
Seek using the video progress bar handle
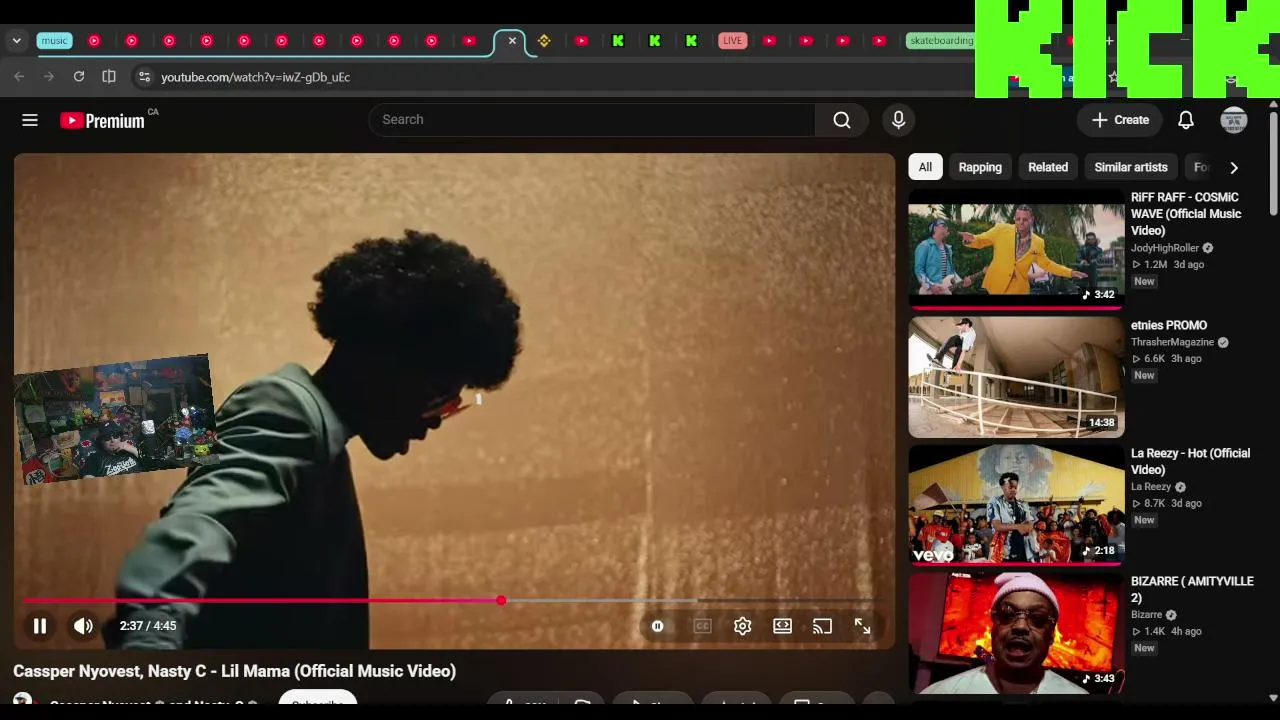[x=501, y=600]
